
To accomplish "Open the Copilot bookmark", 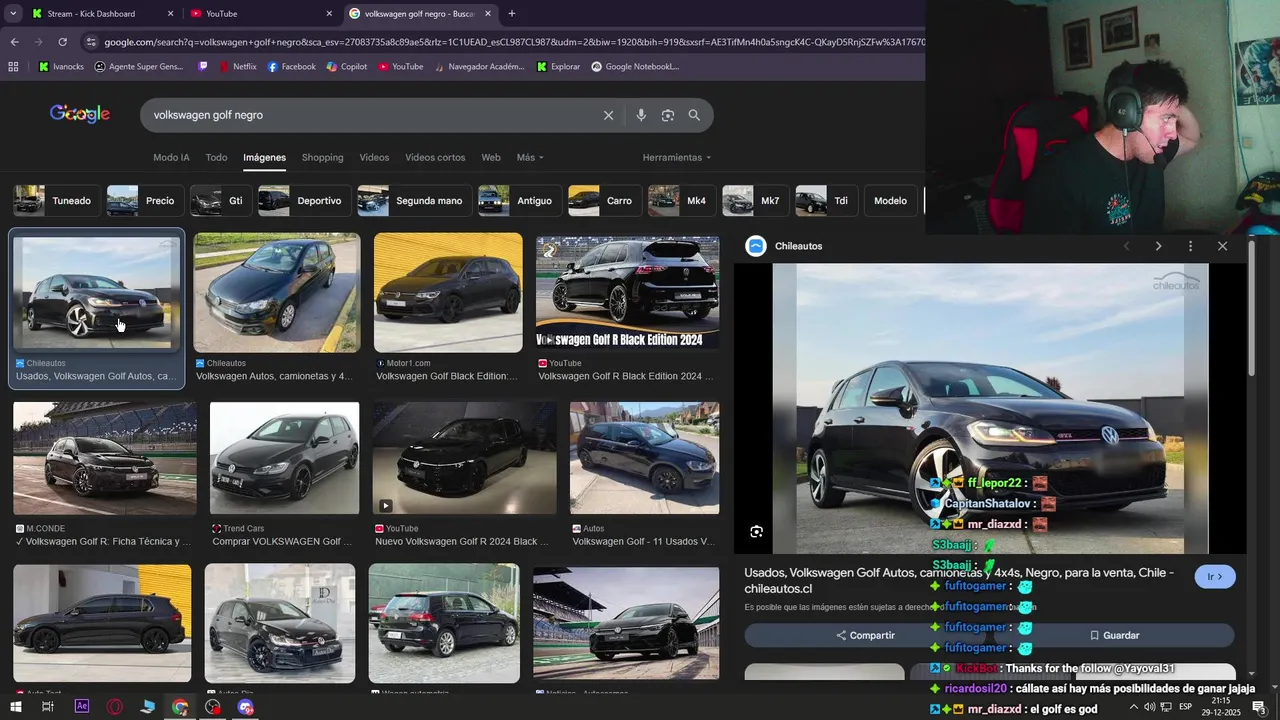I will tap(346, 67).
